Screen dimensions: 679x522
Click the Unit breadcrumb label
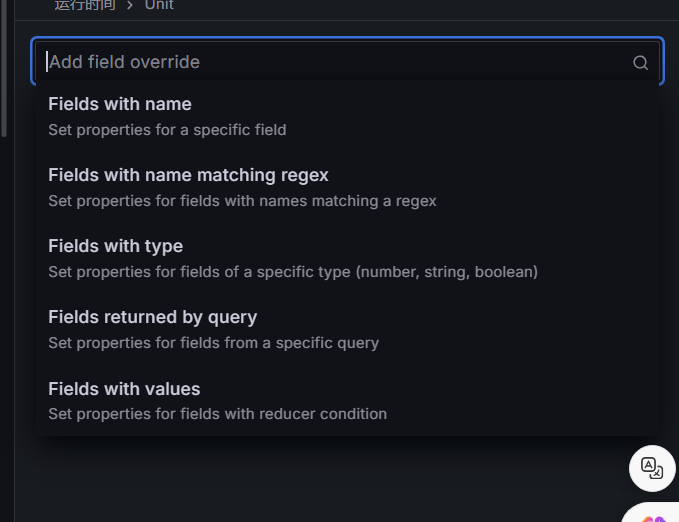click(x=159, y=5)
